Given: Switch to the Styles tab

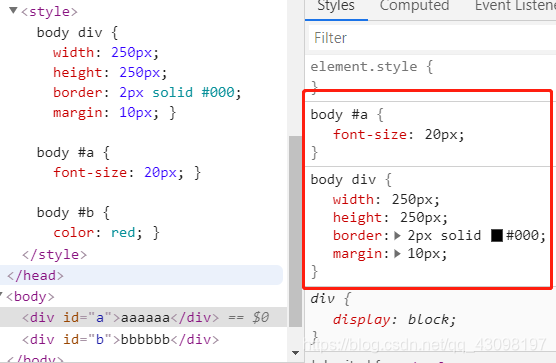Looking at the screenshot, I should [x=336, y=6].
